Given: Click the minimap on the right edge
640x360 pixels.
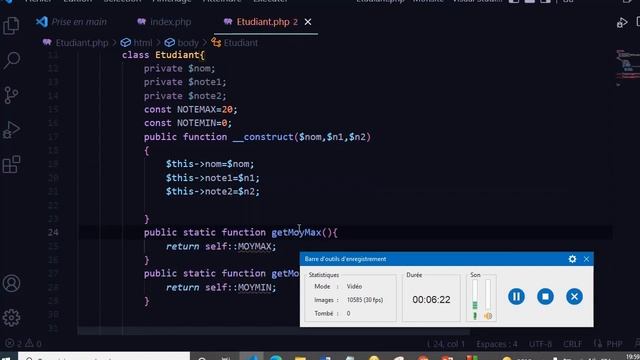Looking at the screenshot, I should click(x=627, y=67).
